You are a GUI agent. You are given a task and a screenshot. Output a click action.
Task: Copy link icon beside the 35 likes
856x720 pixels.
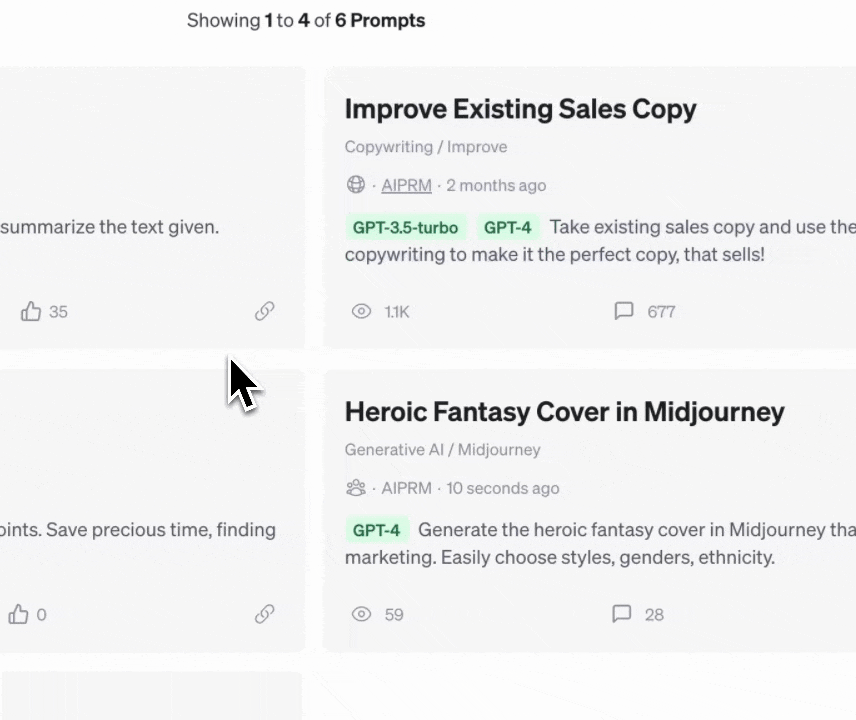pyautogui.click(x=264, y=311)
